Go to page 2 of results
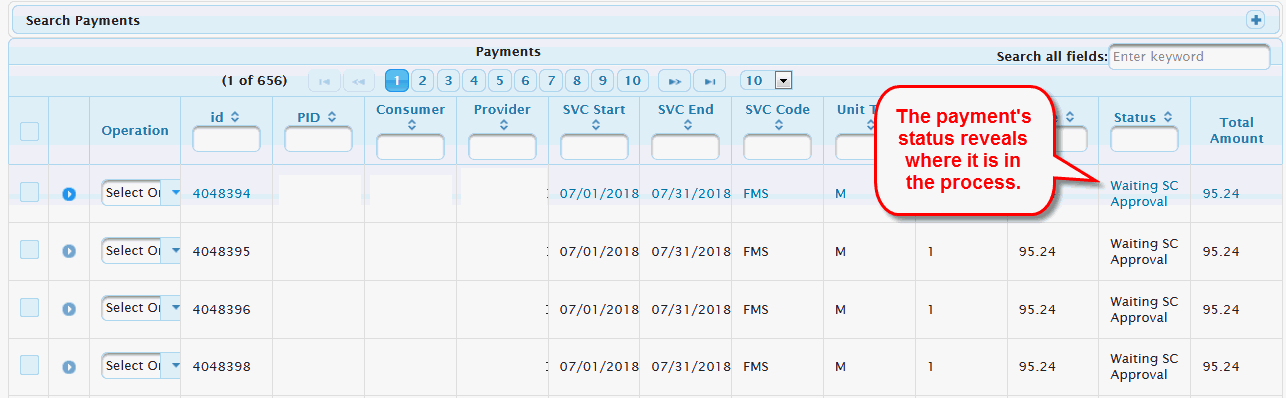The height and width of the screenshot is (398, 1286). coord(422,81)
